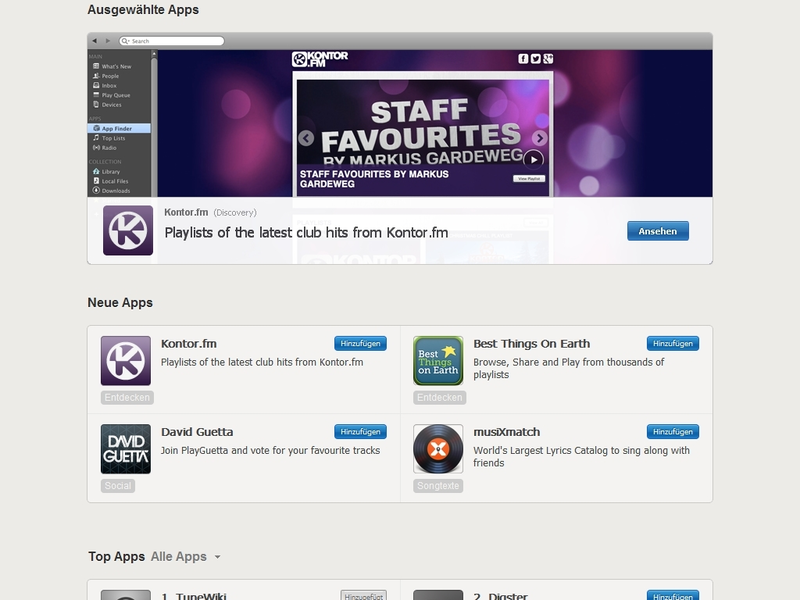Image resolution: width=800 pixels, height=600 pixels.
Task: Click the sidebar scrollbar in banner
Action: [x=154, y=123]
